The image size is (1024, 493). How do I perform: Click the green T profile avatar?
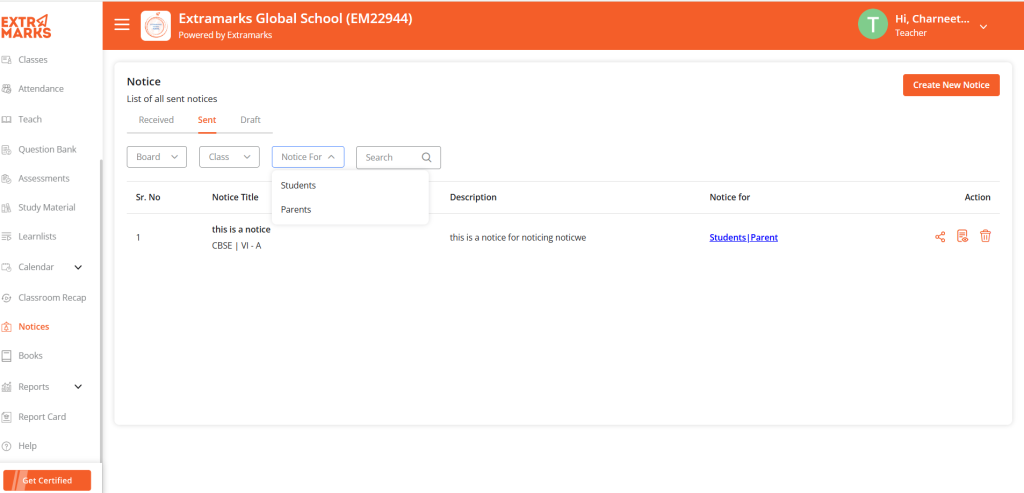click(872, 25)
